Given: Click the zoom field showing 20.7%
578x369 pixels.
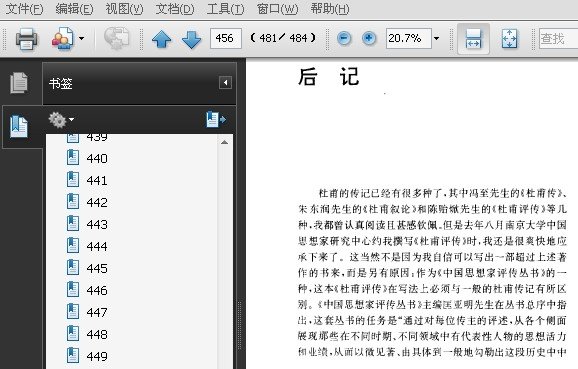Looking at the screenshot, I should point(408,38).
